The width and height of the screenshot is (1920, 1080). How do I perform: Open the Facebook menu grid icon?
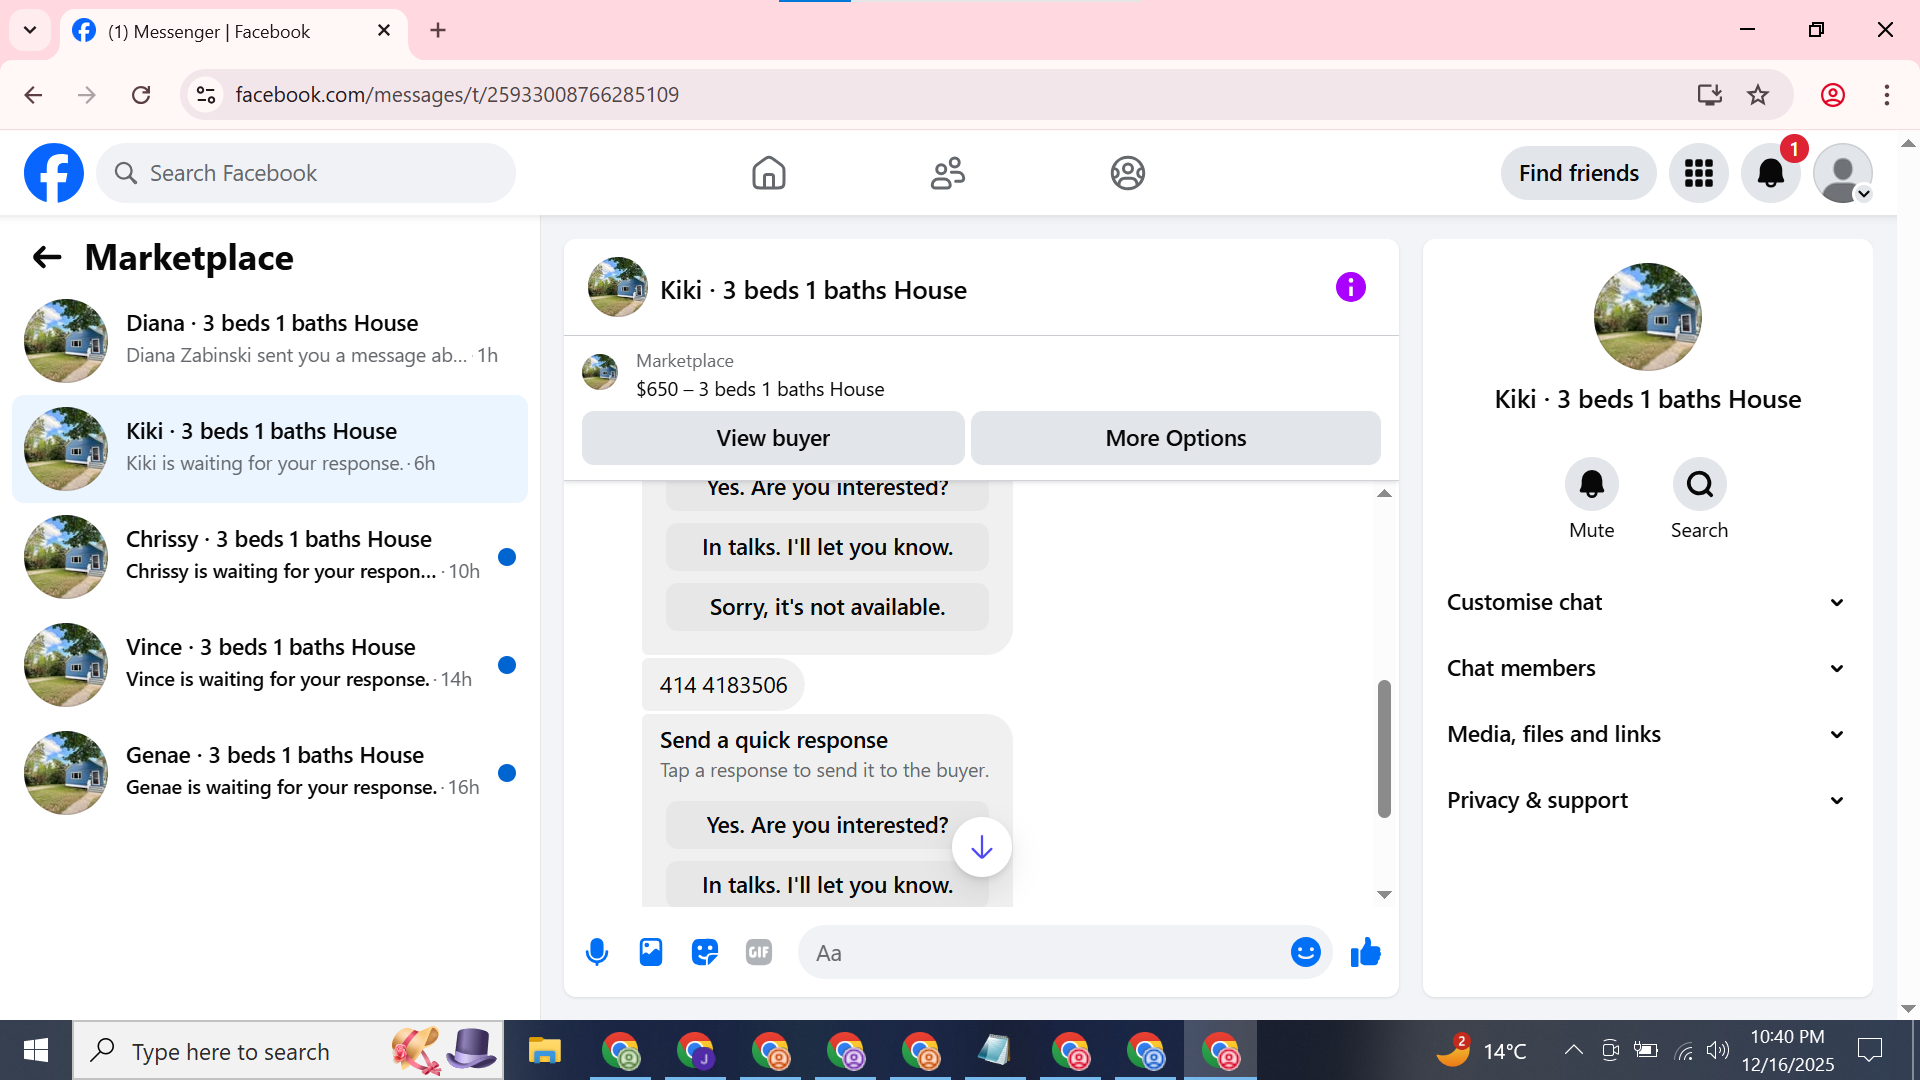click(1698, 173)
